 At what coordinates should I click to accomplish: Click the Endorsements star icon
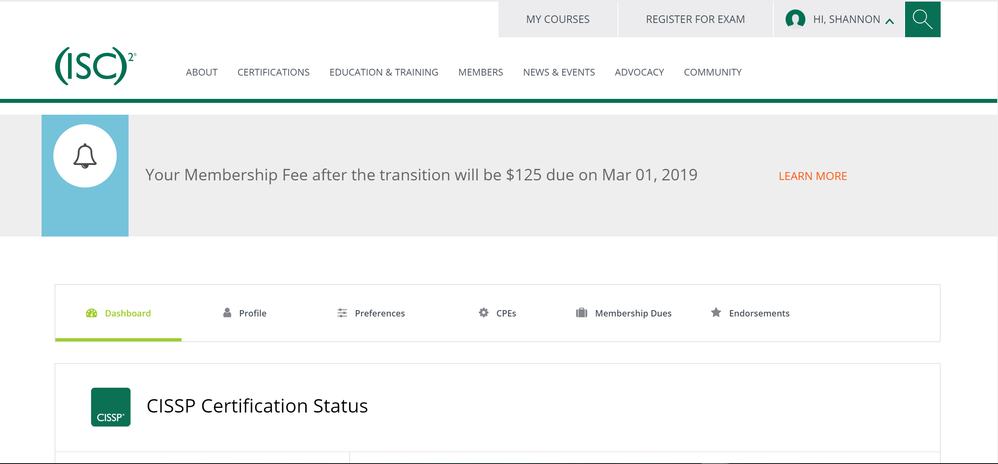tap(716, 313)
